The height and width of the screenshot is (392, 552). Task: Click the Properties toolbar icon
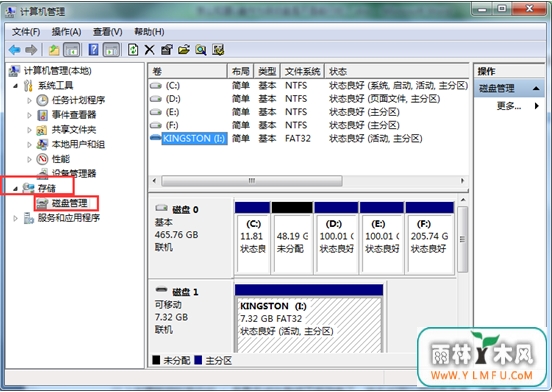[x=167, y=50]
